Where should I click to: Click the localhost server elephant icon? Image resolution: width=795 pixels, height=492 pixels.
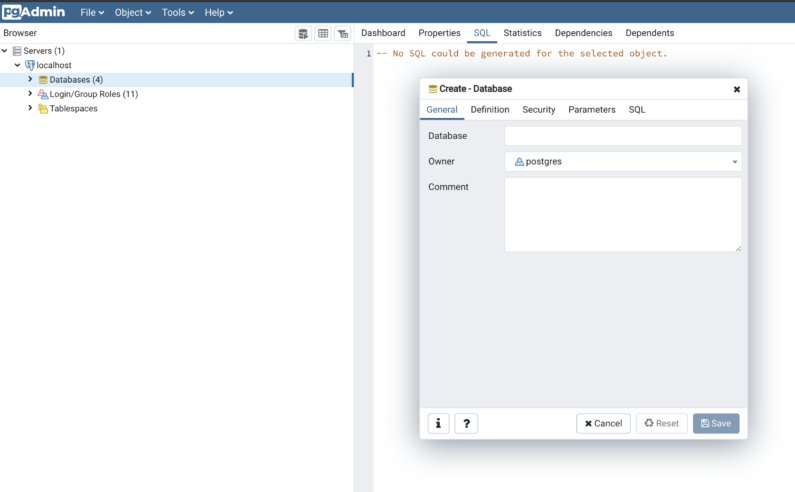pyautogui.click(x=30, y=65)
